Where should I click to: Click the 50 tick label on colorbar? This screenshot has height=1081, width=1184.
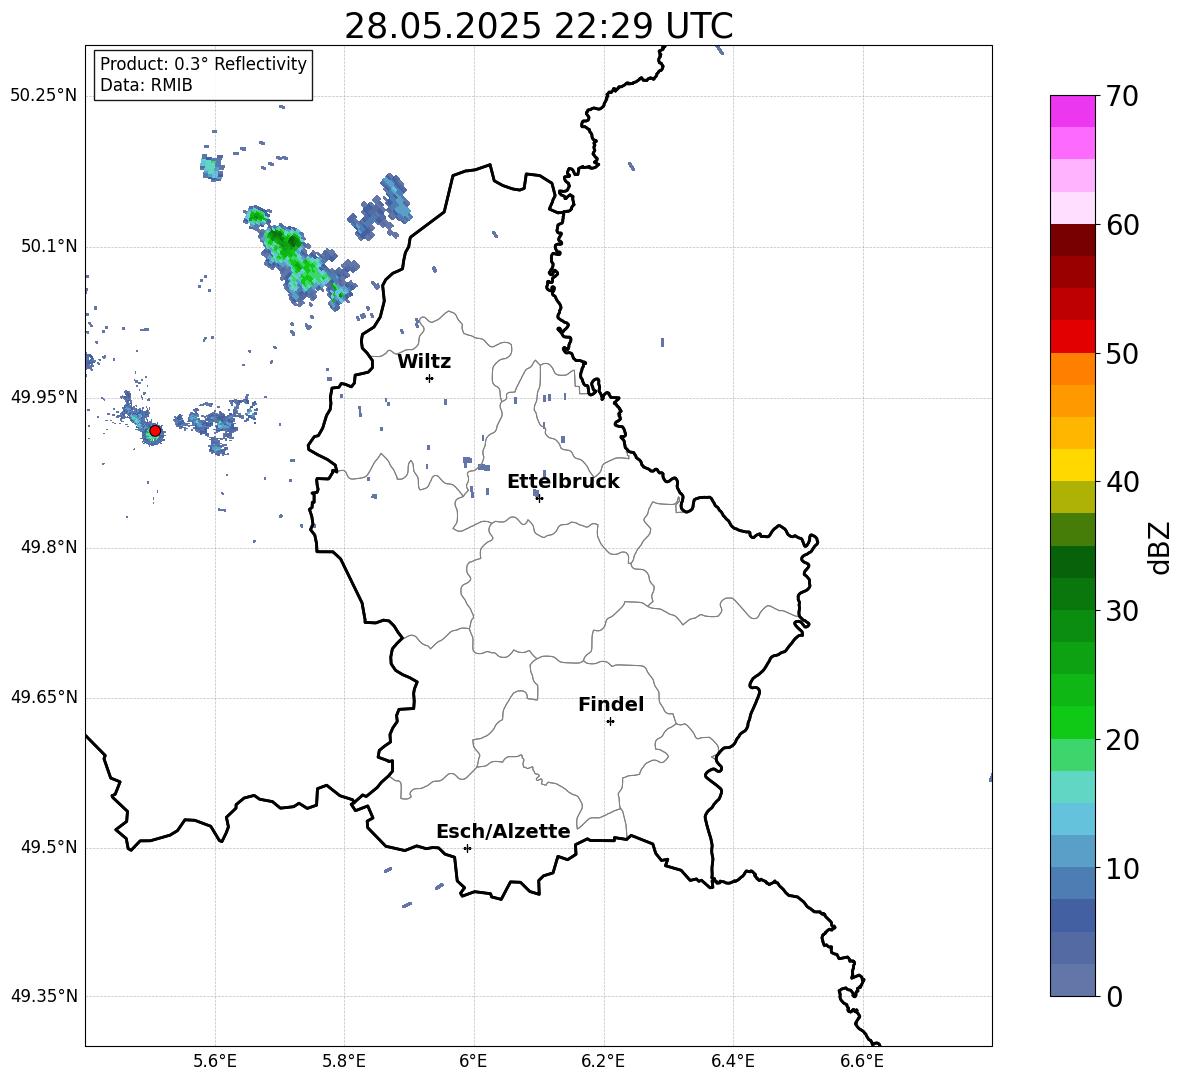tap(1122, 354)
